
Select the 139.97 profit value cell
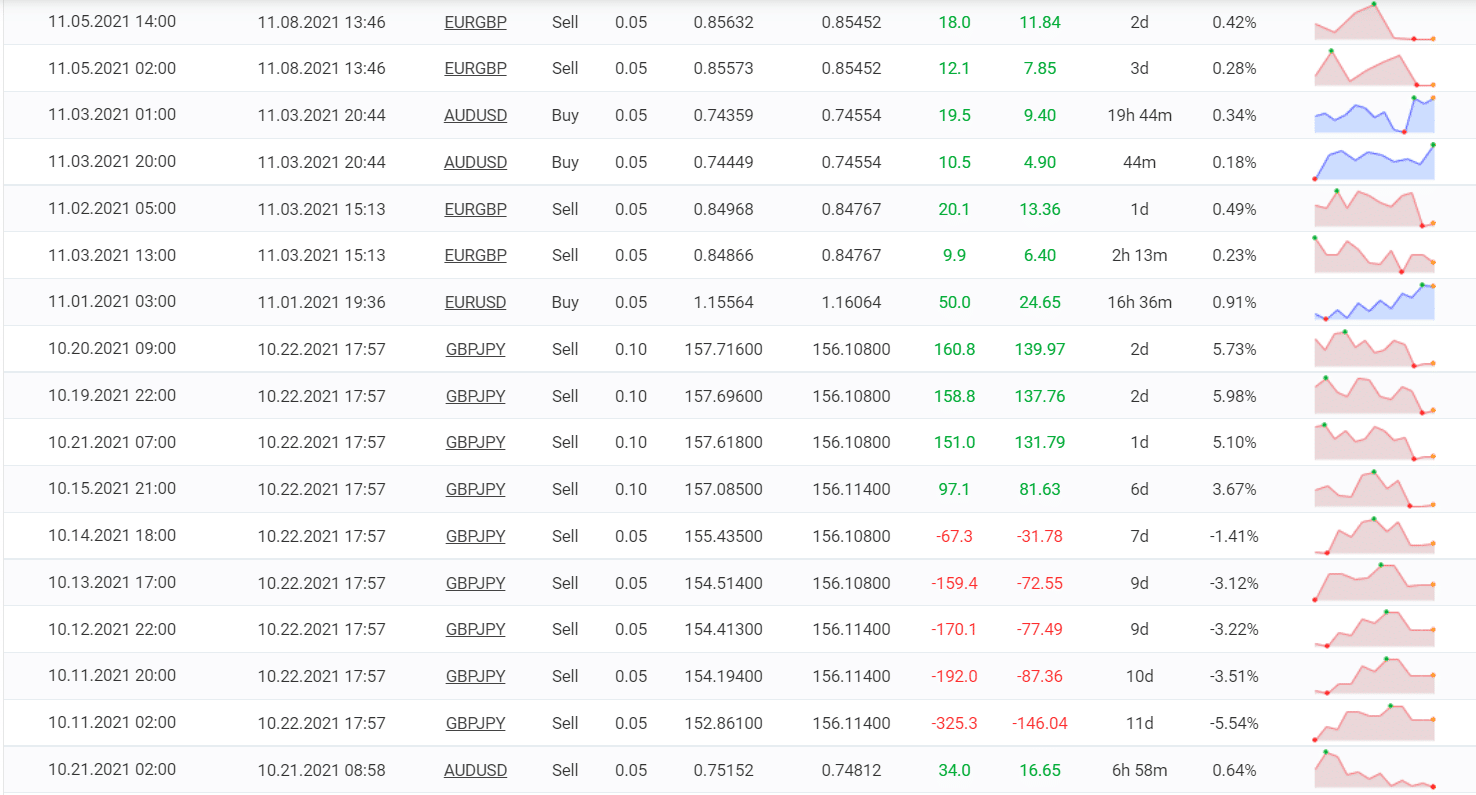tap(1040, 349)
